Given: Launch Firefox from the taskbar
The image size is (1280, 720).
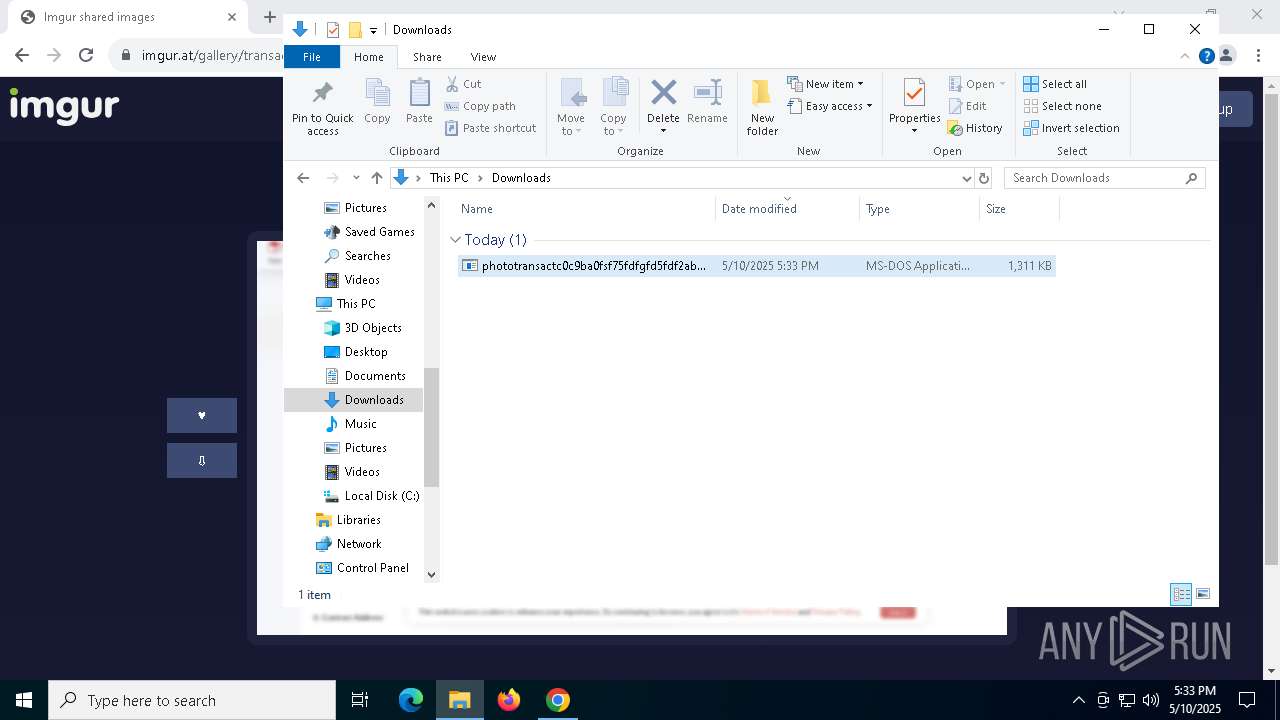Looking at the screenshot, I should (509, 700).
